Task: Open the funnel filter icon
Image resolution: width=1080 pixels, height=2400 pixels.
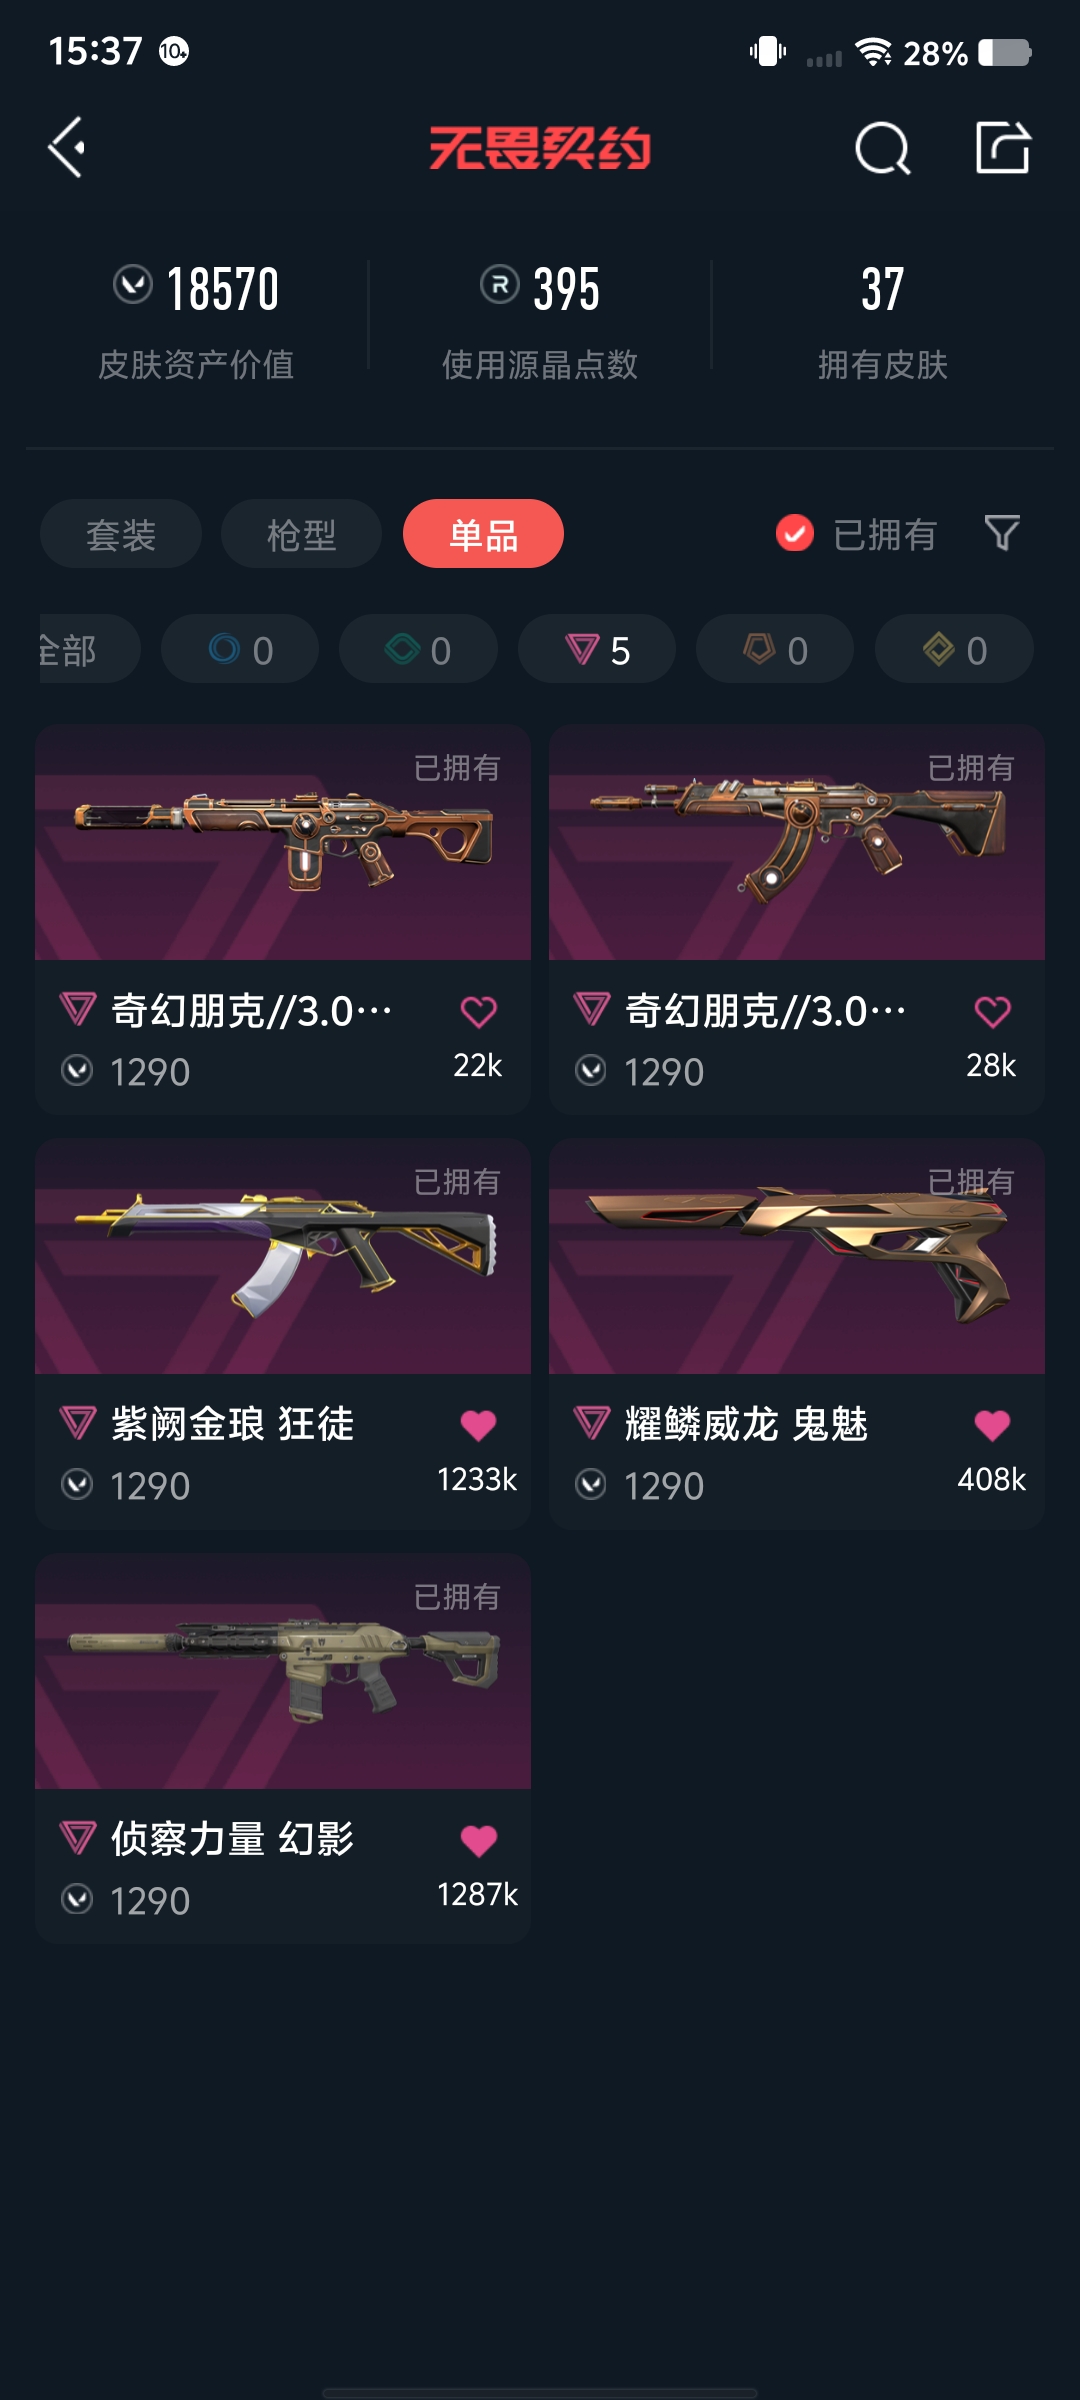Action: click(1002, 533)
